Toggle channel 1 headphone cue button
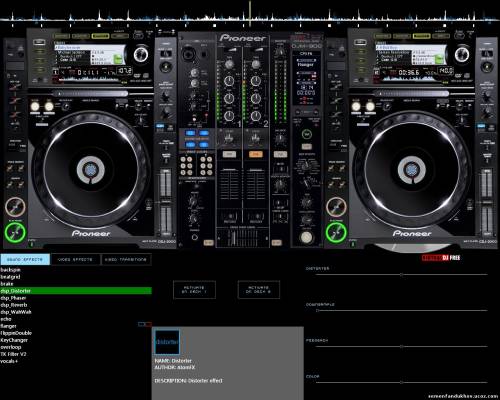 coord(229,154)
